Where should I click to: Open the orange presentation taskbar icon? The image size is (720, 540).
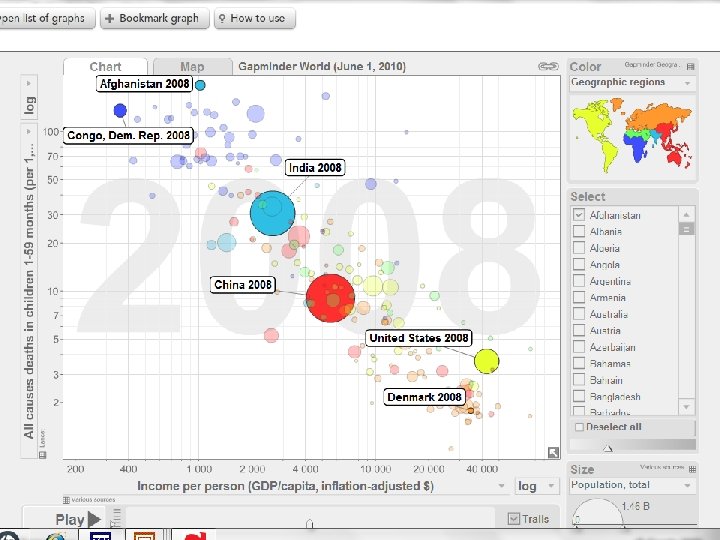(x=144, y=536)
